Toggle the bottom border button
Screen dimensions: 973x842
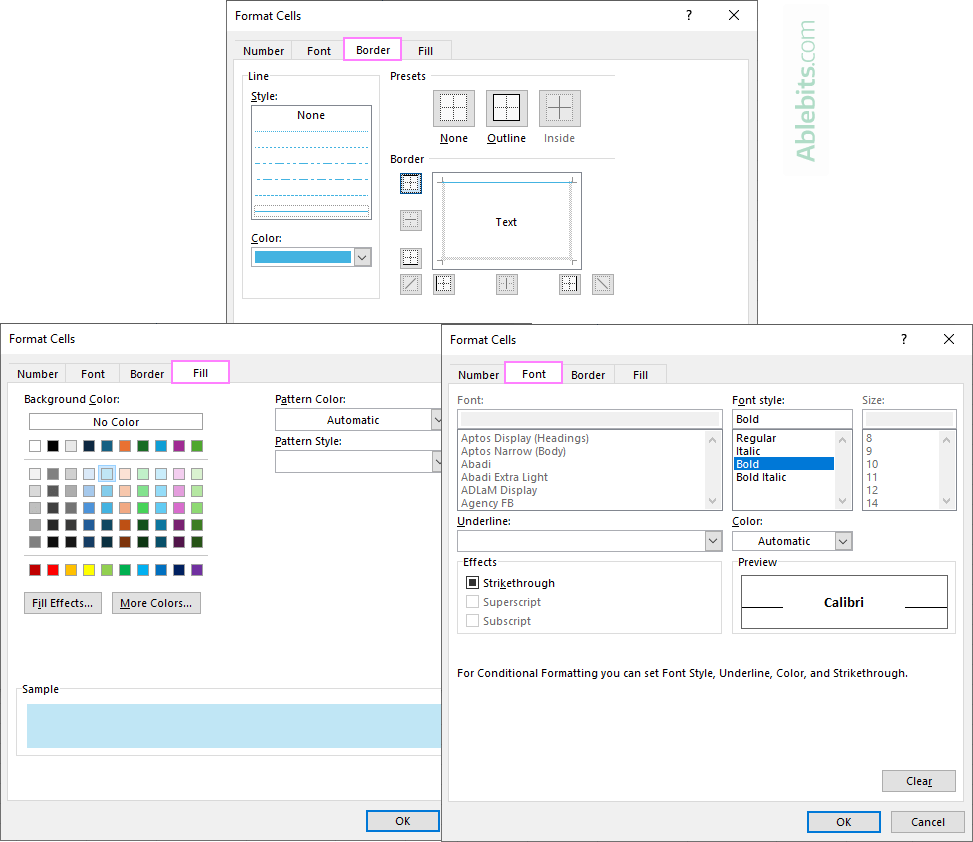(410, 257)
